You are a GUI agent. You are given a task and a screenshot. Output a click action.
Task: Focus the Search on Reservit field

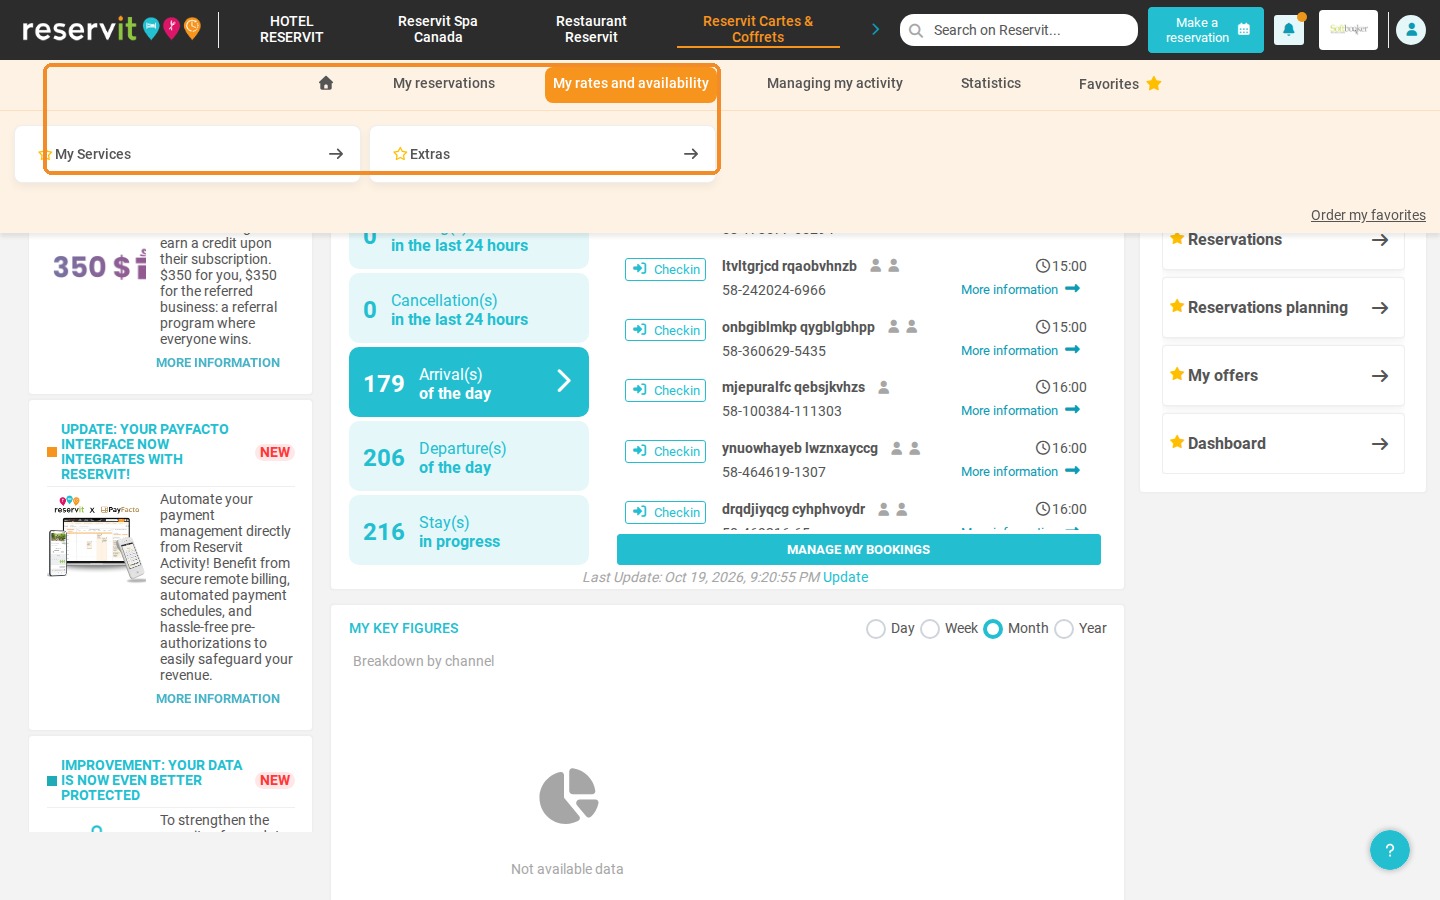tap(1019, 30)
